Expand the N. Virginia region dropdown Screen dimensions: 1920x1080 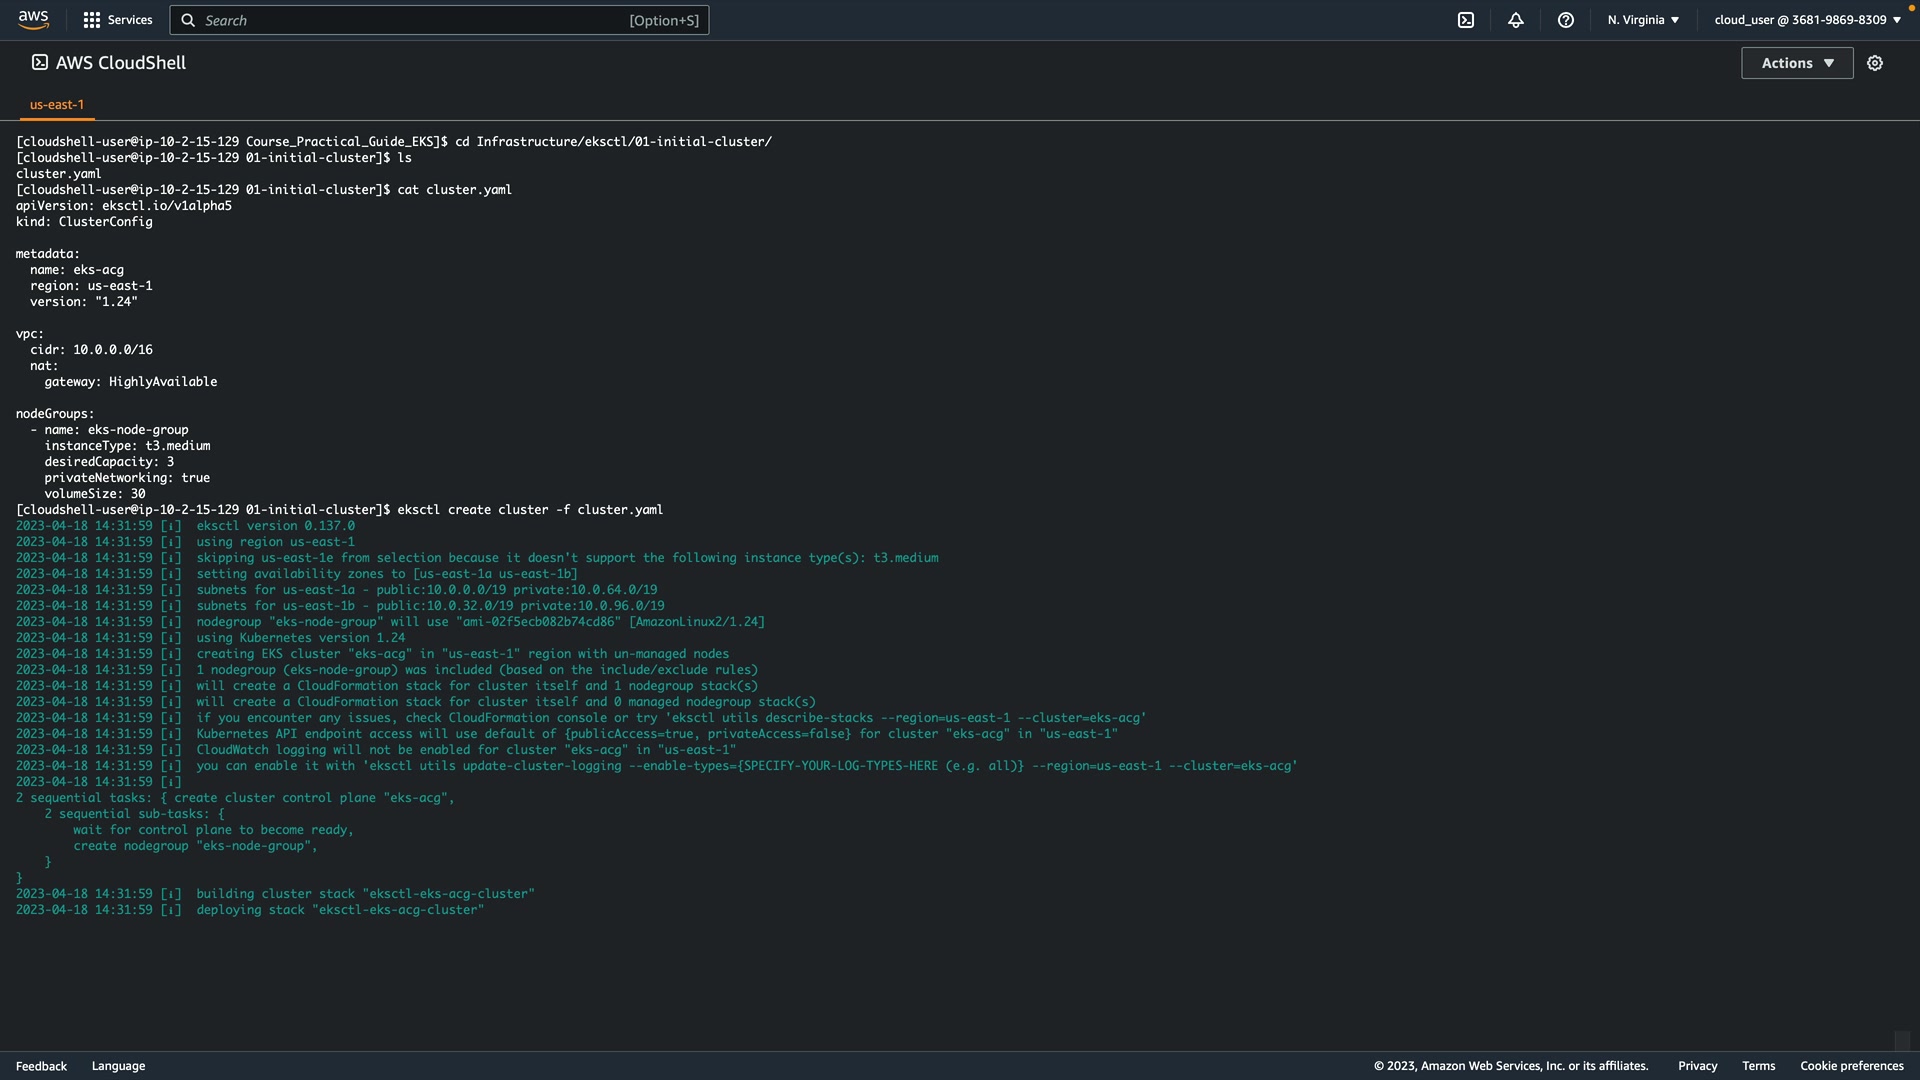(x=1643, y=20)
